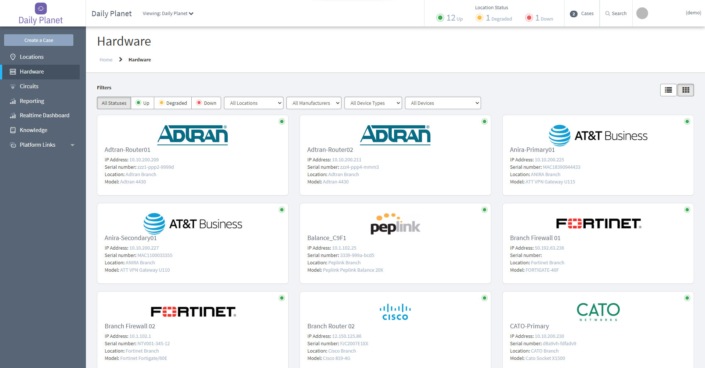This screenshot has width=705, height=368.
Task: Click ATT VPN Gateway U110 model link
Action: coord(145,270)
